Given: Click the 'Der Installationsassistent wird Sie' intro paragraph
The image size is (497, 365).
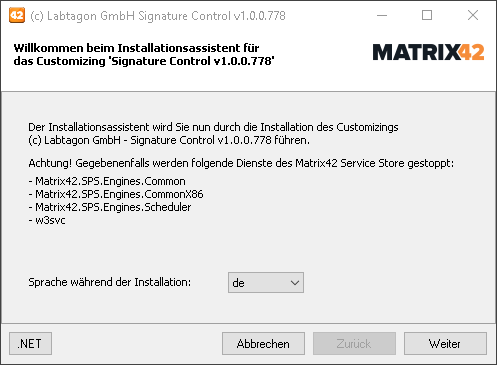Looking at the screenshot, I should point(213,133).
